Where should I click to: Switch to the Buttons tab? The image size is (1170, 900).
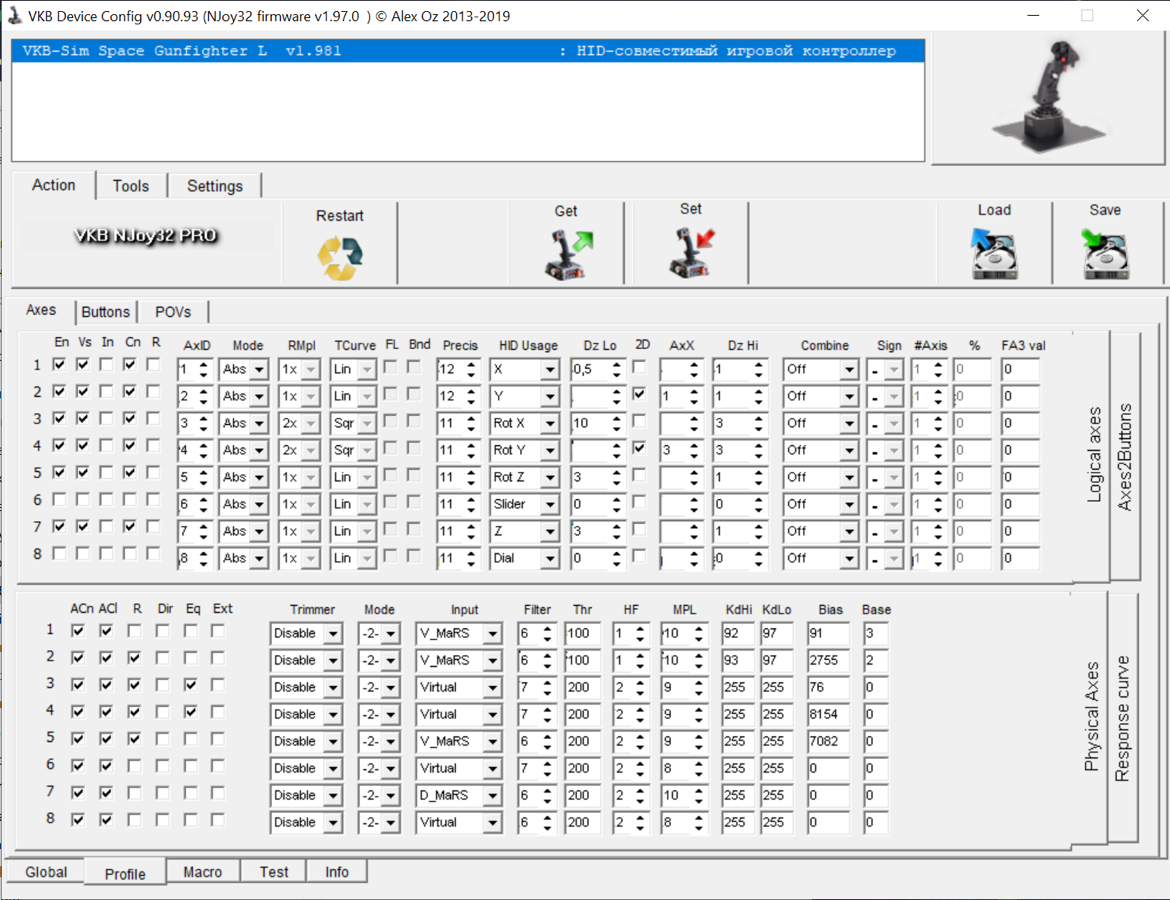tap(105, 312)
